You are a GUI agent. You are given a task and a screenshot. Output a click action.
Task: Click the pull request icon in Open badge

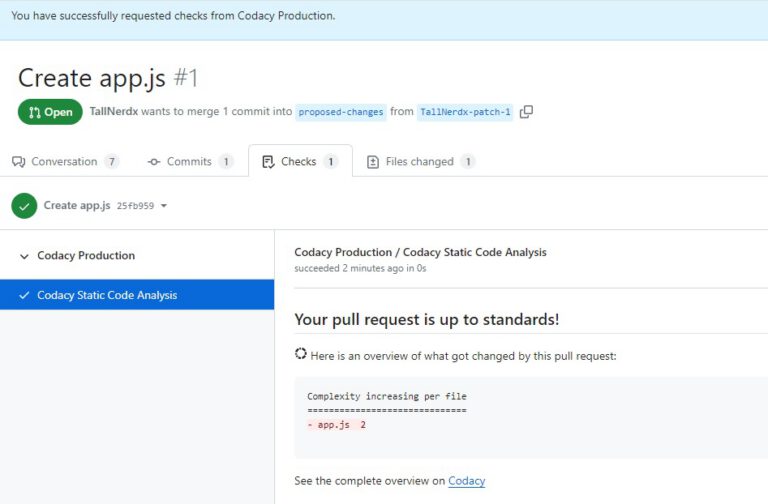tap(34, 112)
